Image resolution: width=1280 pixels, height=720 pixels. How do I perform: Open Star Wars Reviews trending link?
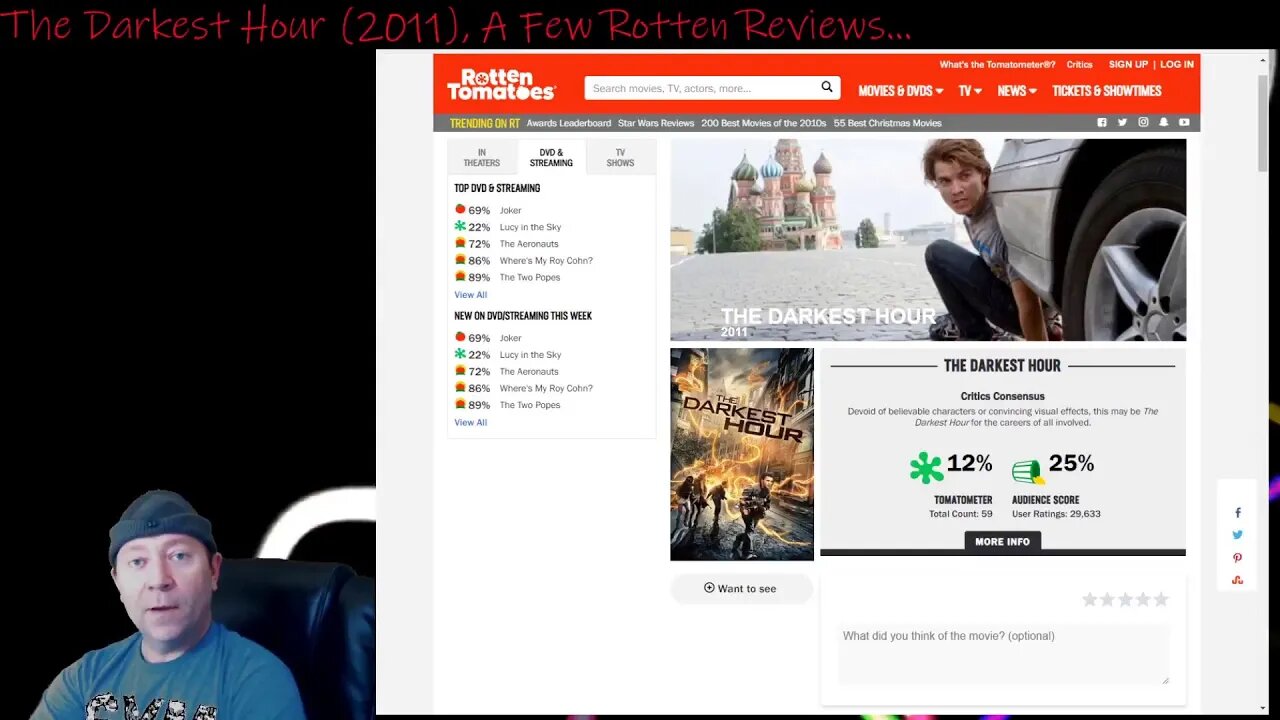click(x=656, y=123)
